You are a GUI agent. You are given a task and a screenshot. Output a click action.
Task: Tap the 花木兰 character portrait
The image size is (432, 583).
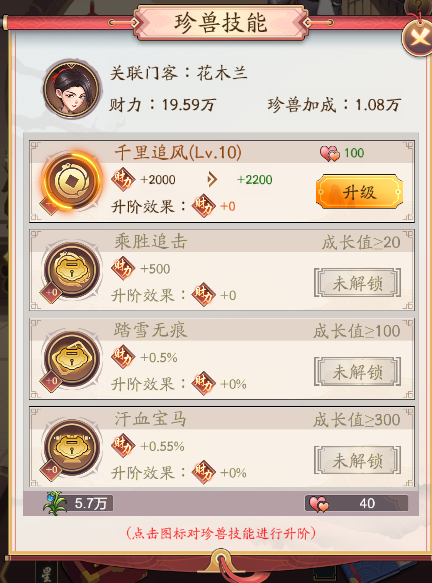72,90
